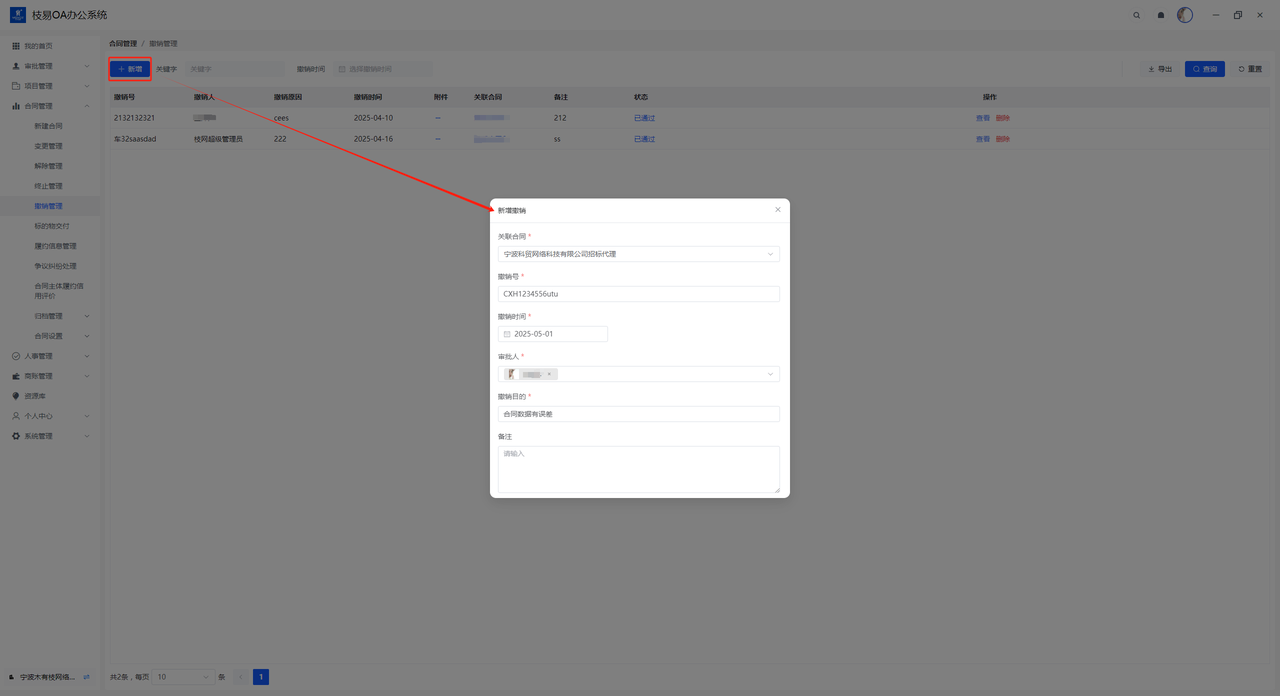This screenshot has height=696, width=1280.
Task: Open the page size dropdown showing 10
Action: pos(183,677)
